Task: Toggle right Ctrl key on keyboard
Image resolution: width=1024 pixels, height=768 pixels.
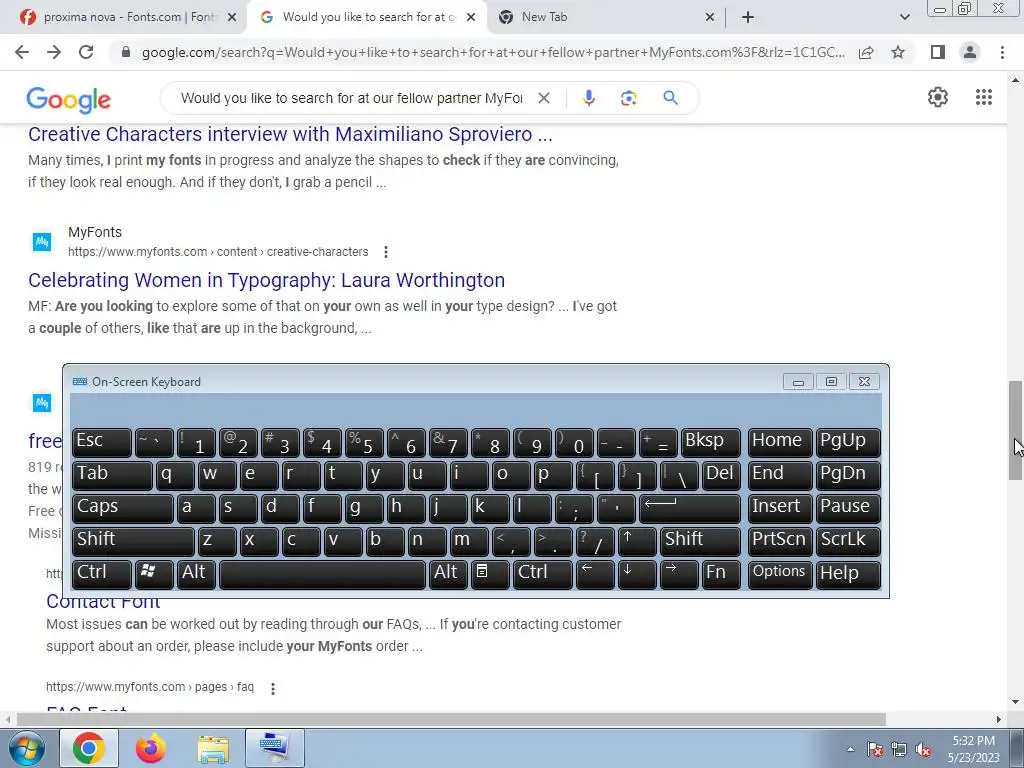Action: (x=543, y=574)
